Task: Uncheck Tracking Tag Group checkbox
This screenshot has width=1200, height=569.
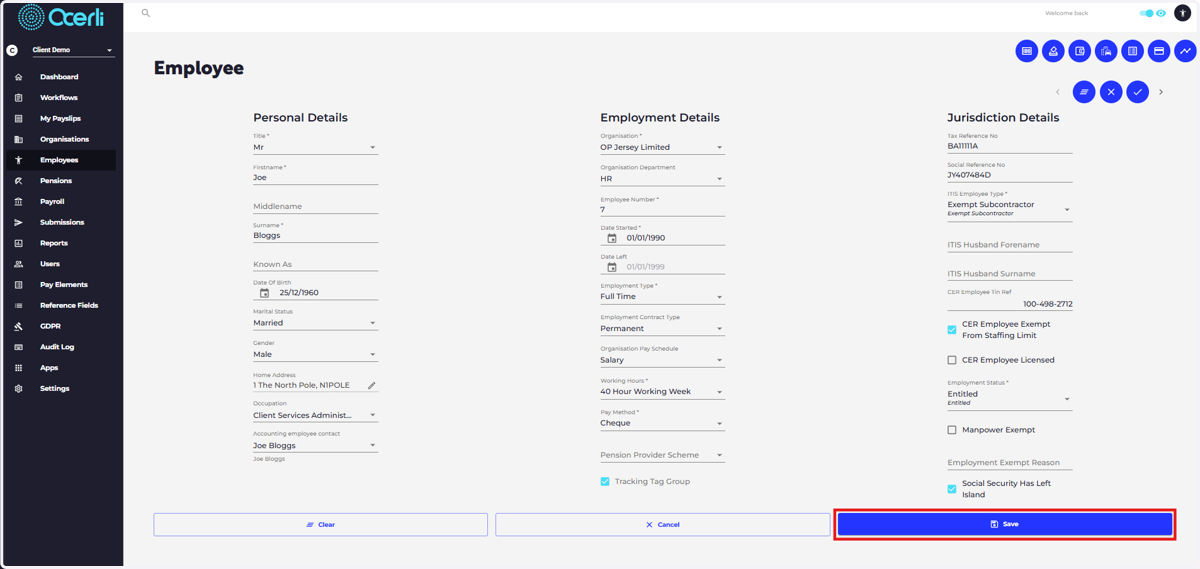Action: click(x=605, y=481)
